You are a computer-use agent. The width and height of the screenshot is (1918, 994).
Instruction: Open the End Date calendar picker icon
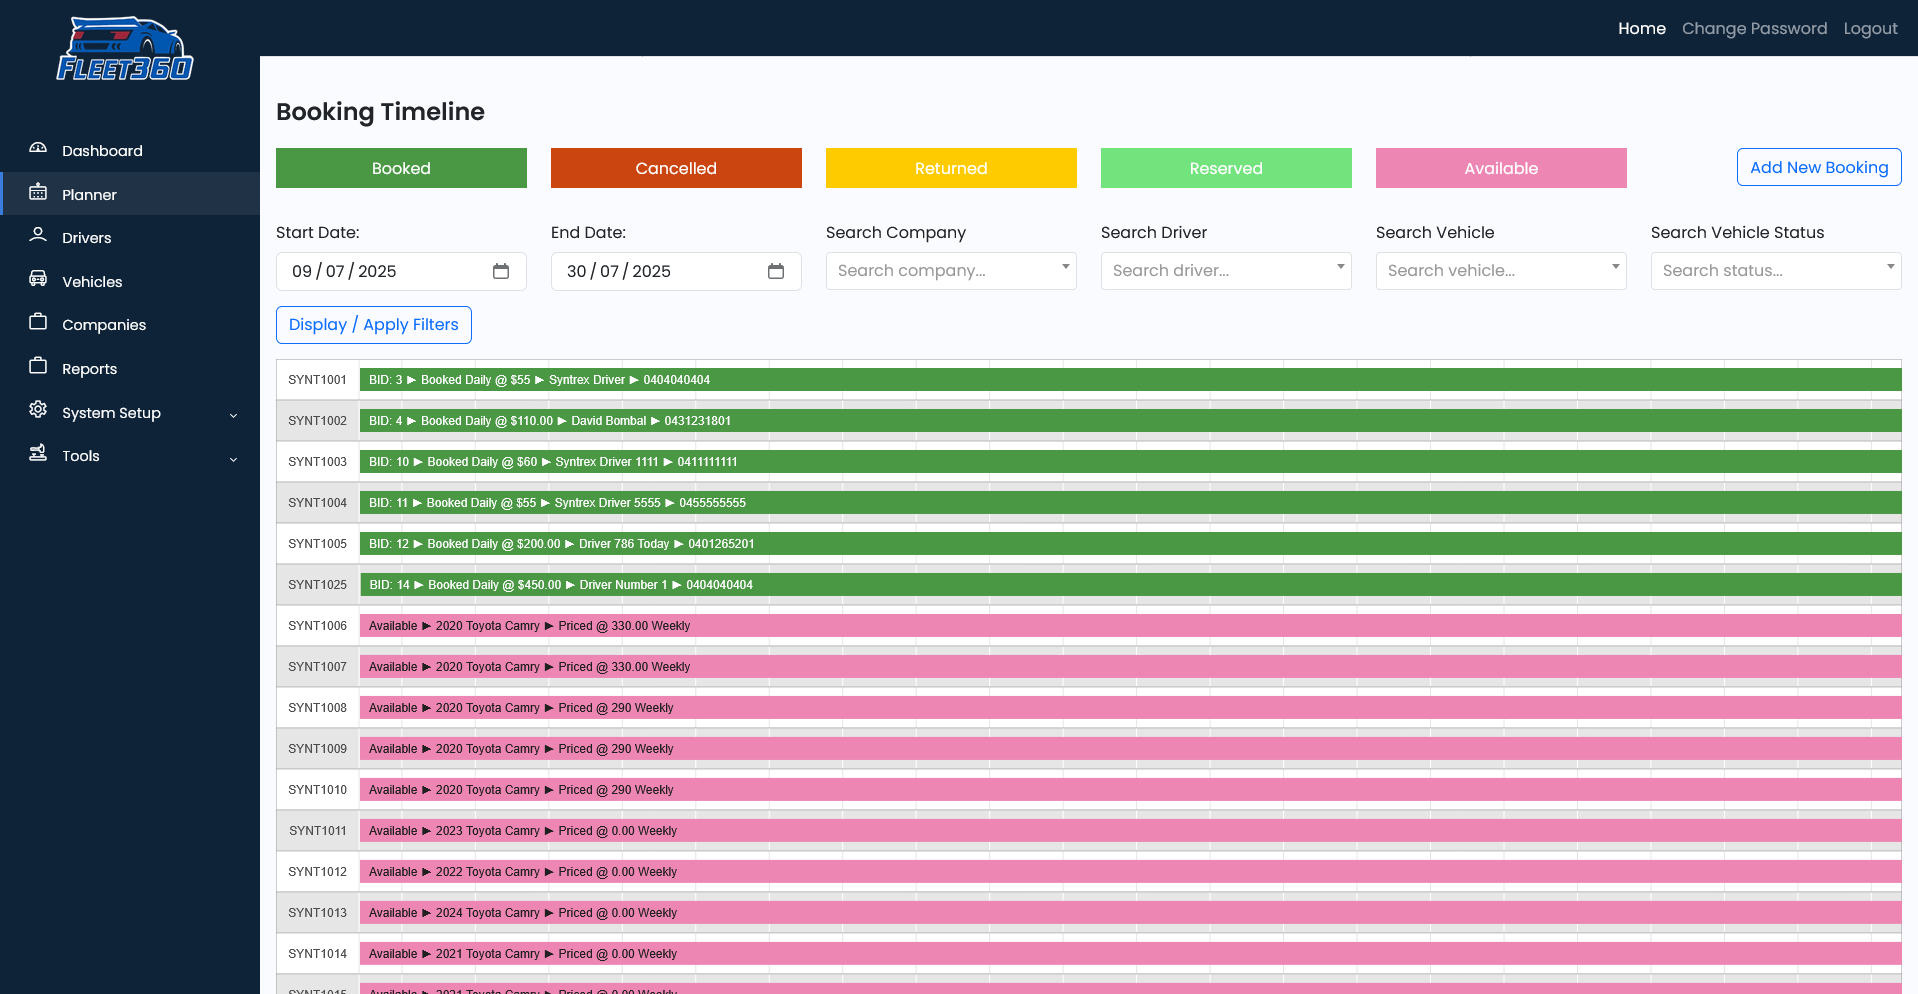[x=776, y=272]
